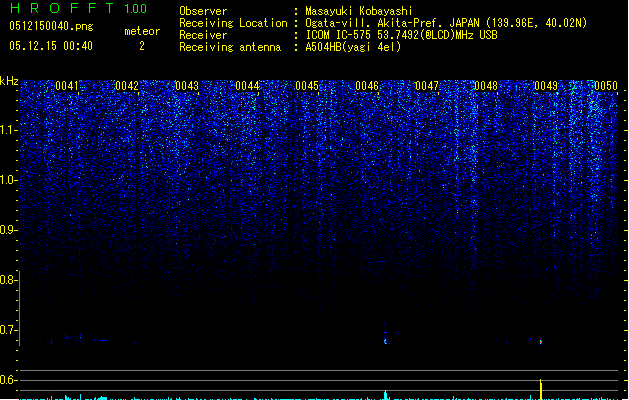Click the tall yellow intensity spike near 0049
Viewport: 629px width, 400px height.
pos(541,389)
